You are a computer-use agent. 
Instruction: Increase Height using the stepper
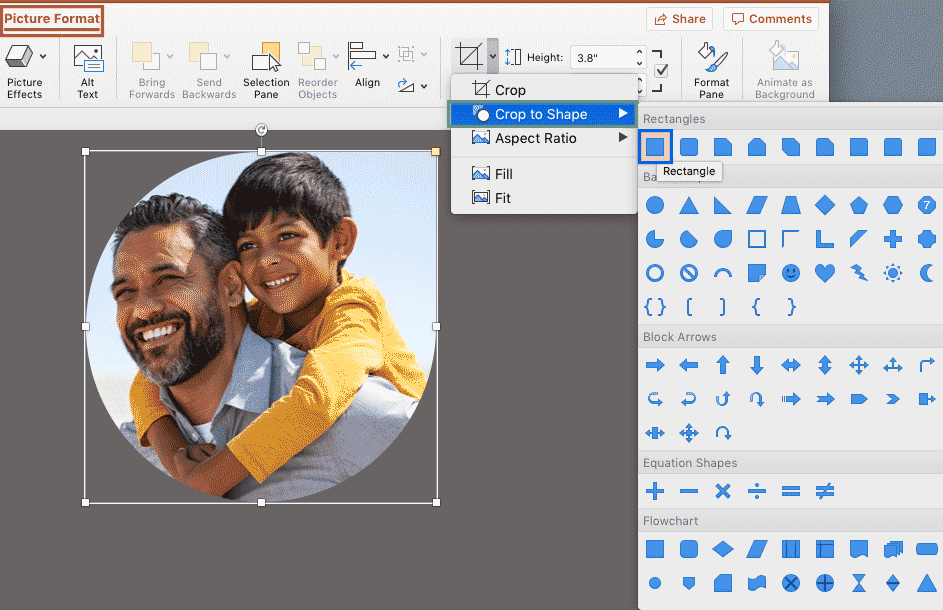click(639, 51)
